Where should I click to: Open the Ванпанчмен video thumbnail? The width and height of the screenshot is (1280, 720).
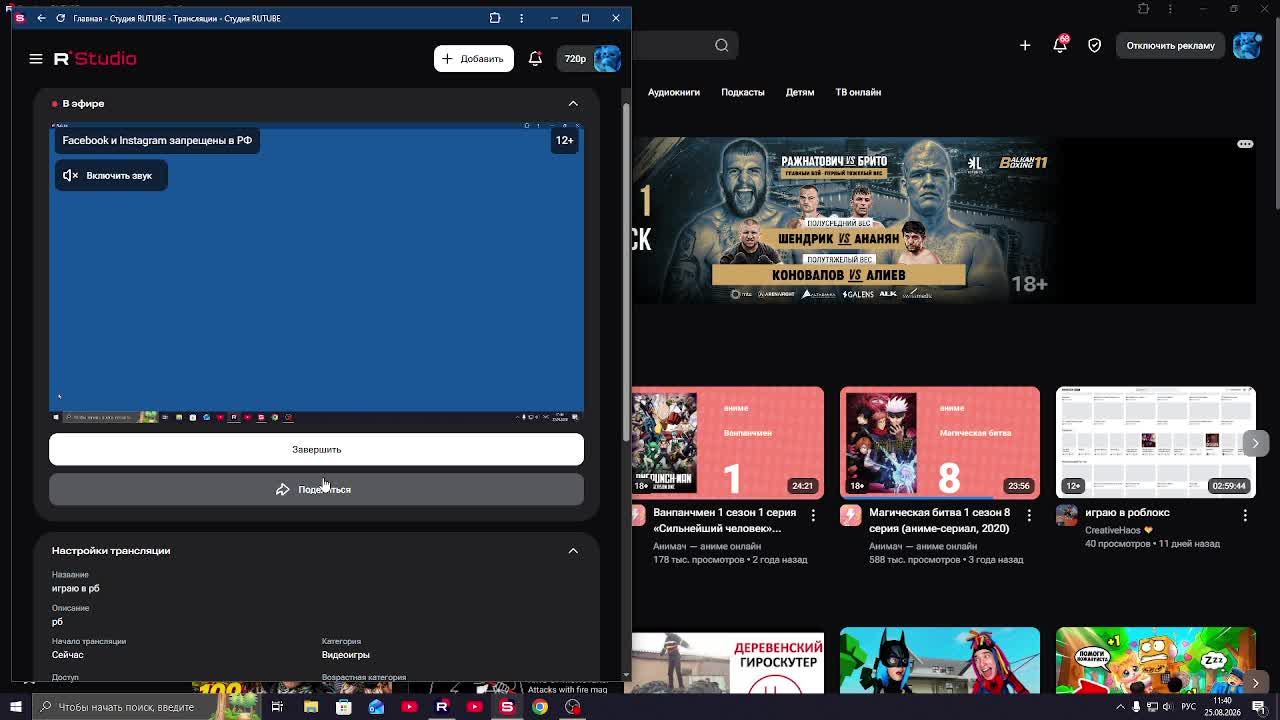tap(728, 442)
